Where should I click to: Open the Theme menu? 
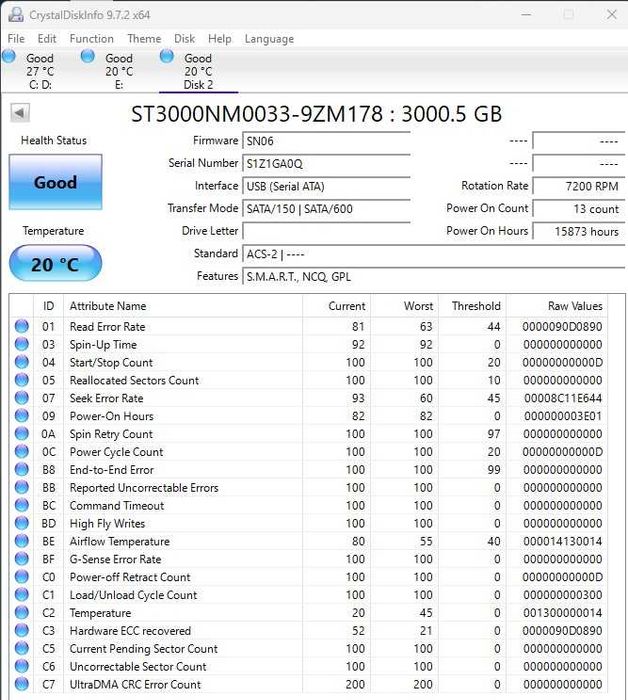[144, 39]
